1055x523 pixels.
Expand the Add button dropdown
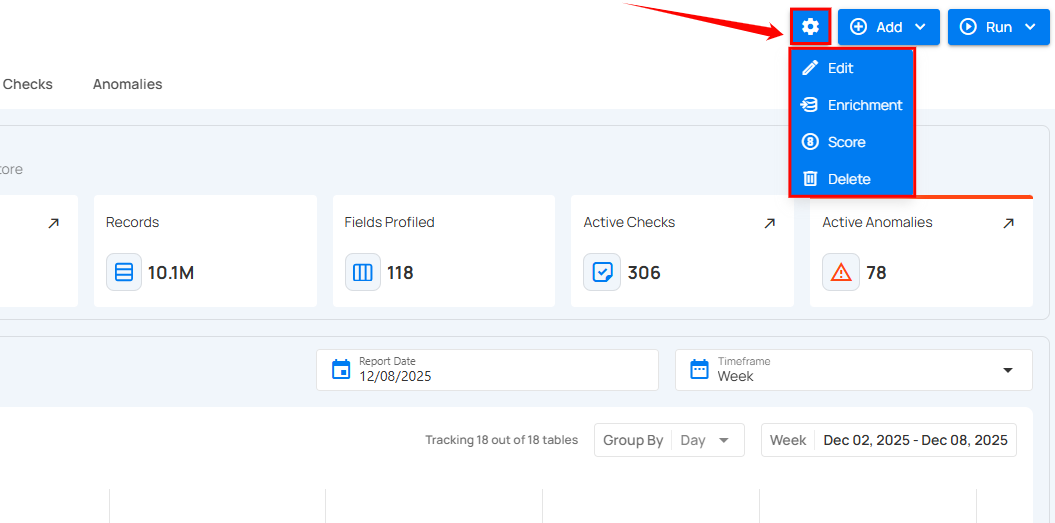[x=888, y=27]
